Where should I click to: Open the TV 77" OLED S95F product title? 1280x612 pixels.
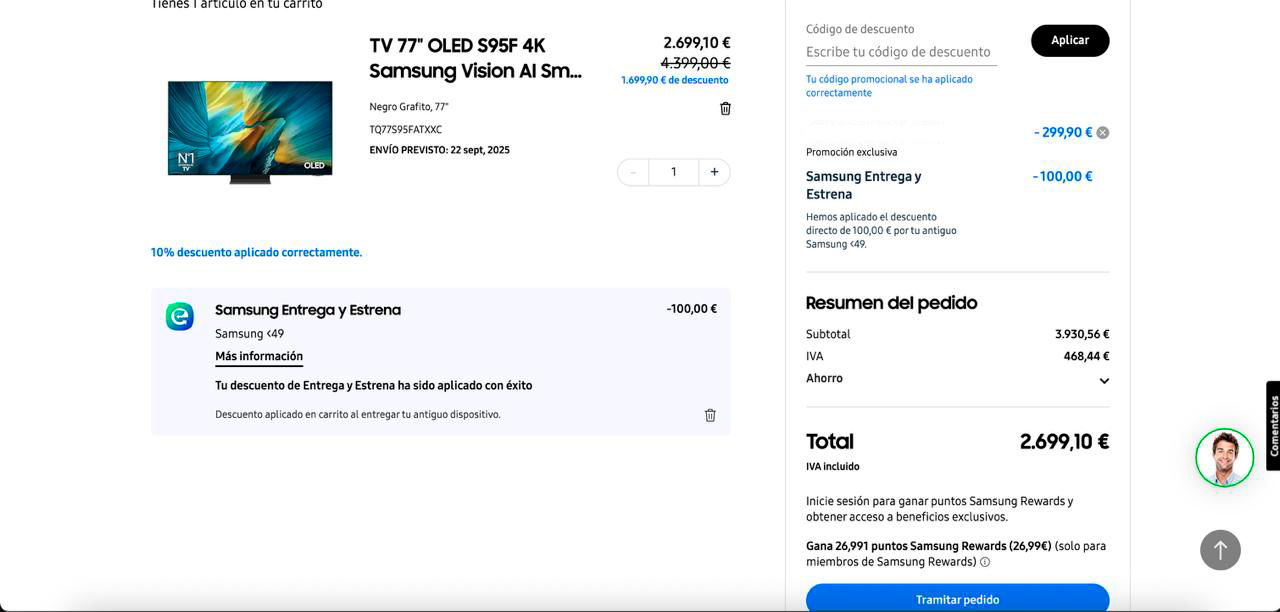(x=475, y=58)
